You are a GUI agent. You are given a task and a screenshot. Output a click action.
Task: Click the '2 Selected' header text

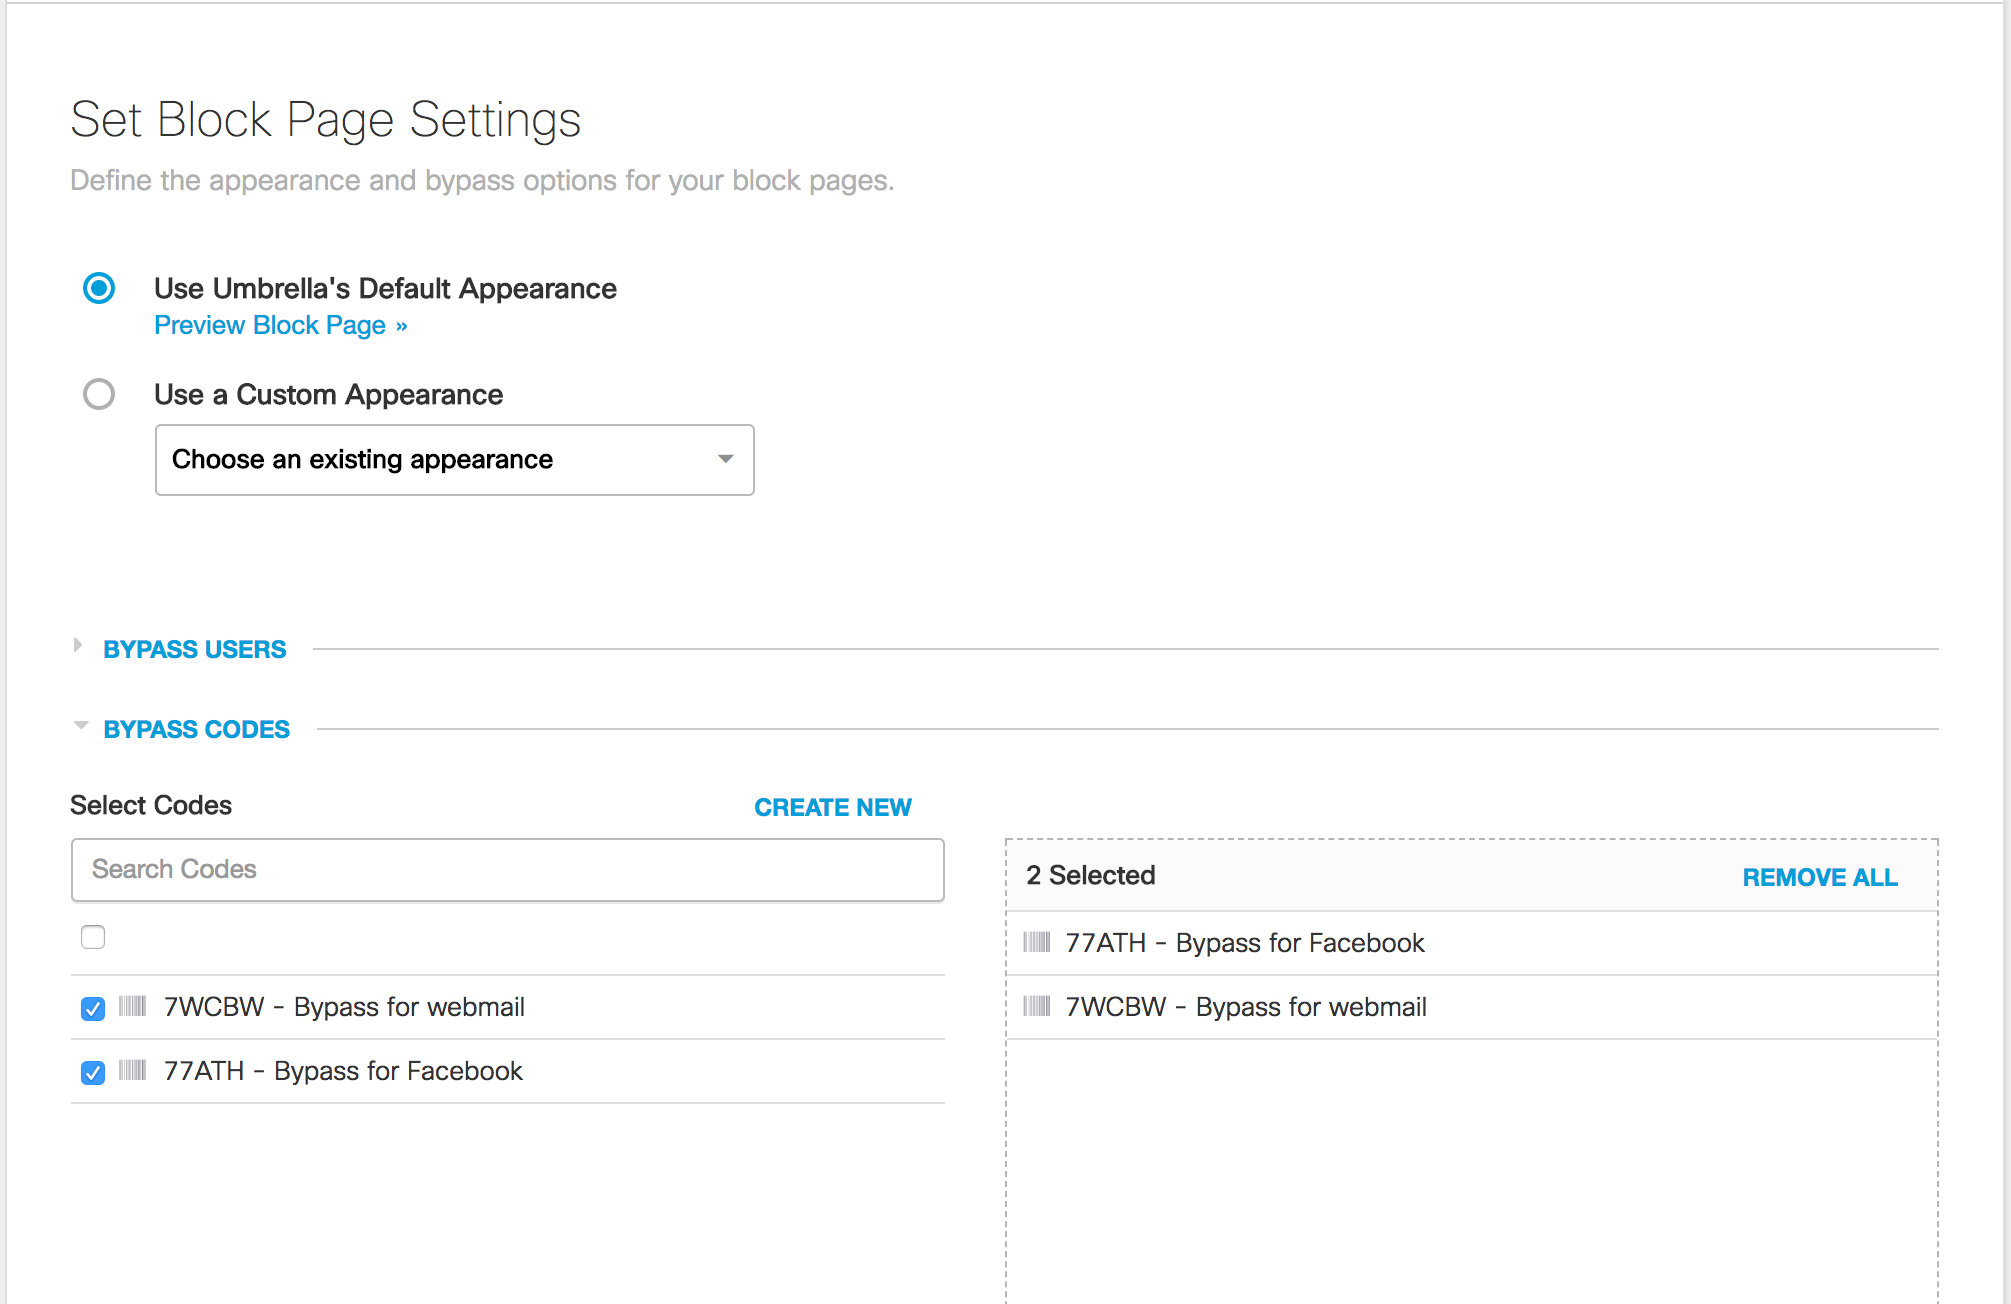(1091, 875)
